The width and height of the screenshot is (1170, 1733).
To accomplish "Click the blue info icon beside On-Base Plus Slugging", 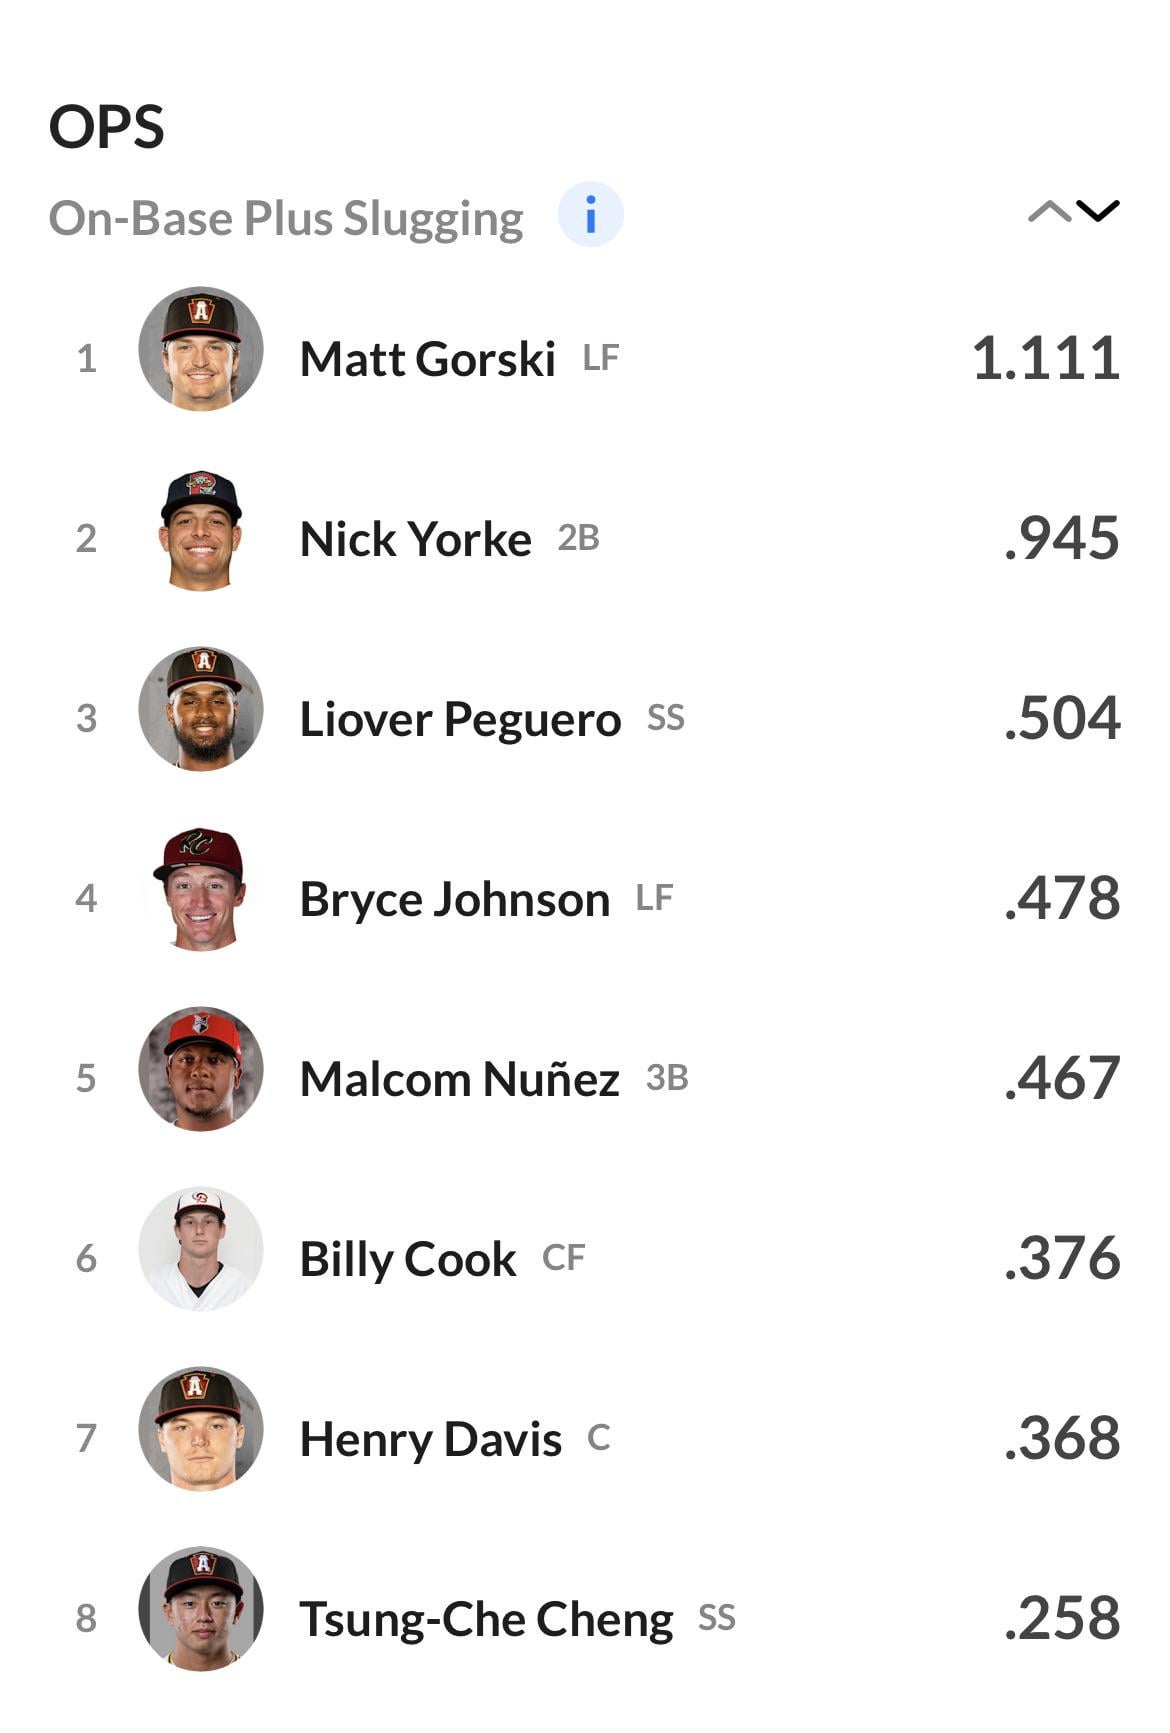I will click(590, 214).
